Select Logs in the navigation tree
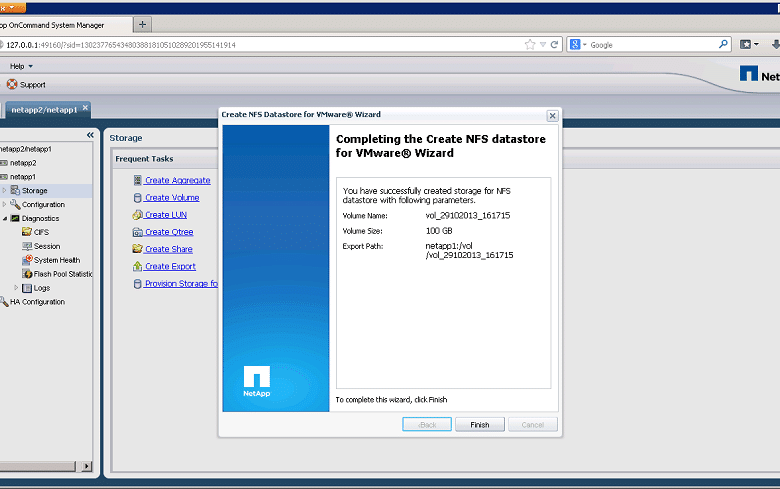Image resolution: width=780 pixels, height=489 pixels. 42,288
